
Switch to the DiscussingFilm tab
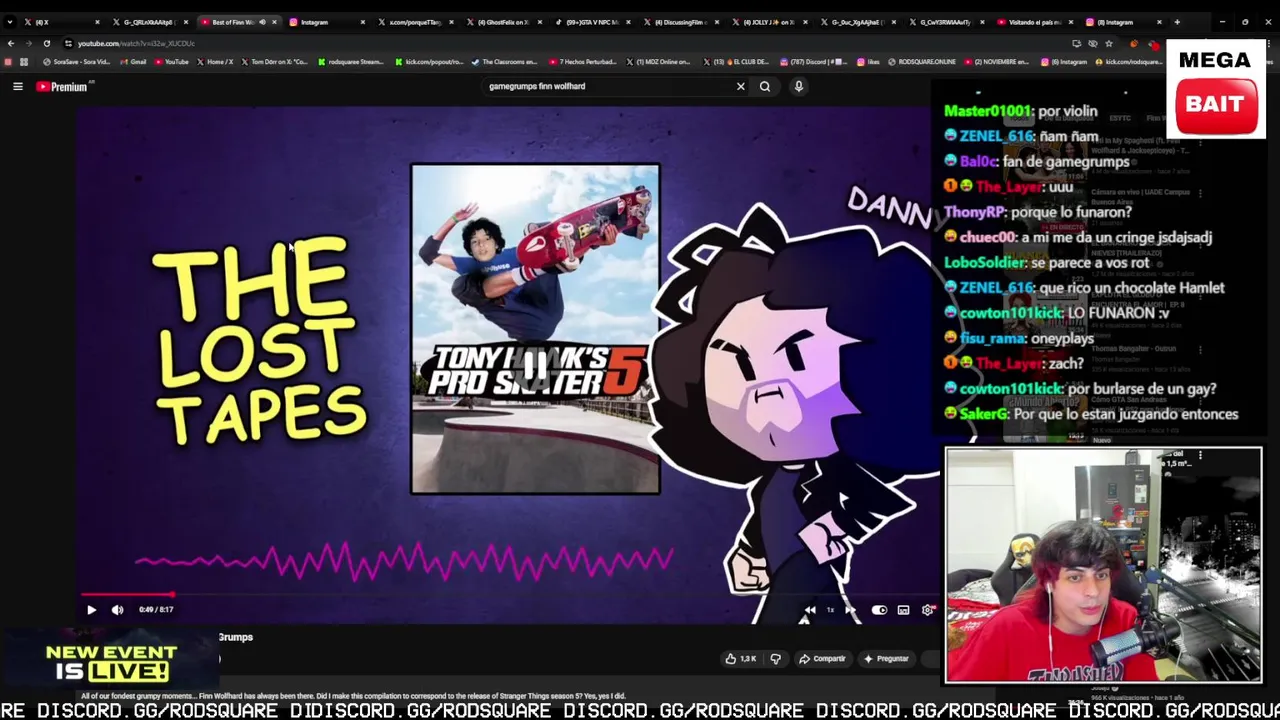point(678,22)
